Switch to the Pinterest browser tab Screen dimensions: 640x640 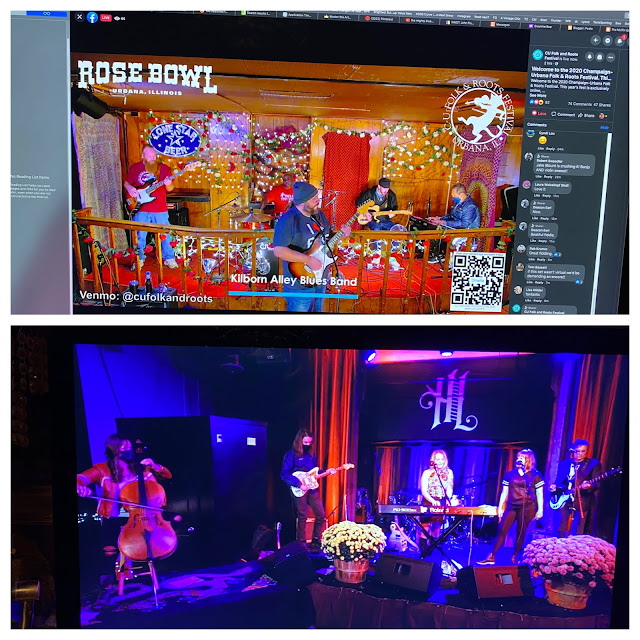[380, 18]
